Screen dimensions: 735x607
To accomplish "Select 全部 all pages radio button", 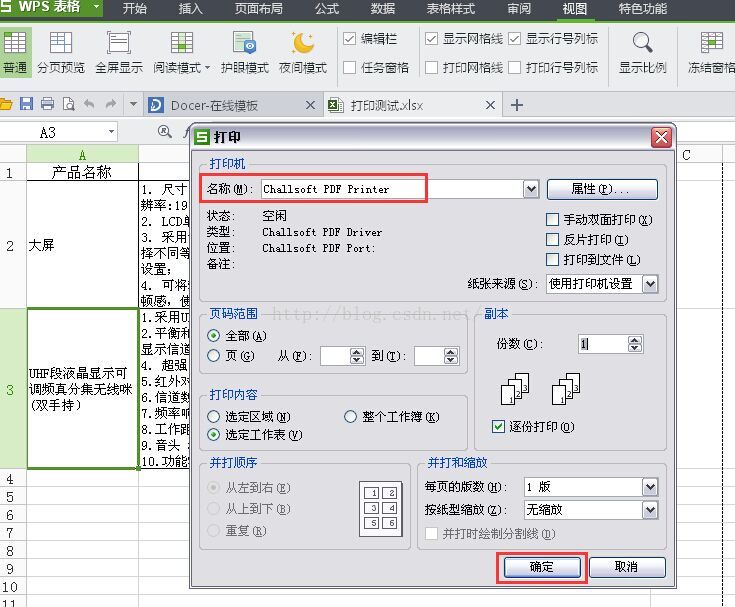I will tap(213, 336).
